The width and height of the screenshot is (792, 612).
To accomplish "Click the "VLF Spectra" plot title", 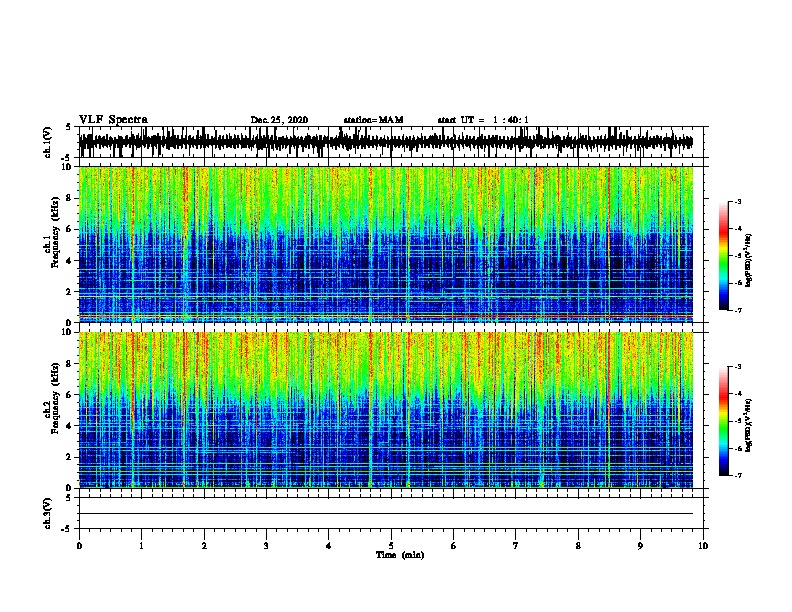I will click(113, 120).
